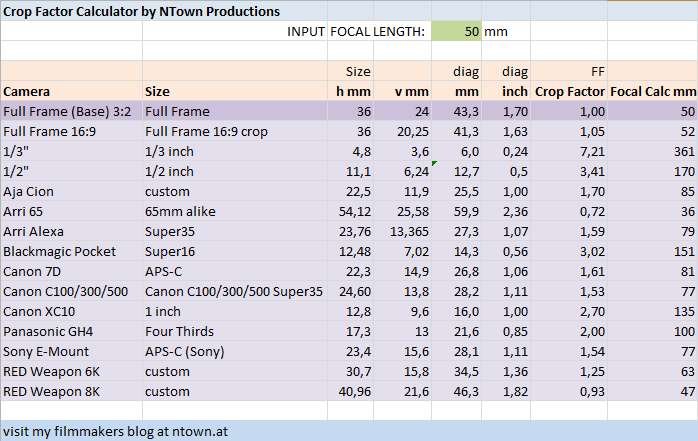This screenshot has width=698, height=441.
Task: Click the 'Crop Factor' column header
Action: point(570,92)
